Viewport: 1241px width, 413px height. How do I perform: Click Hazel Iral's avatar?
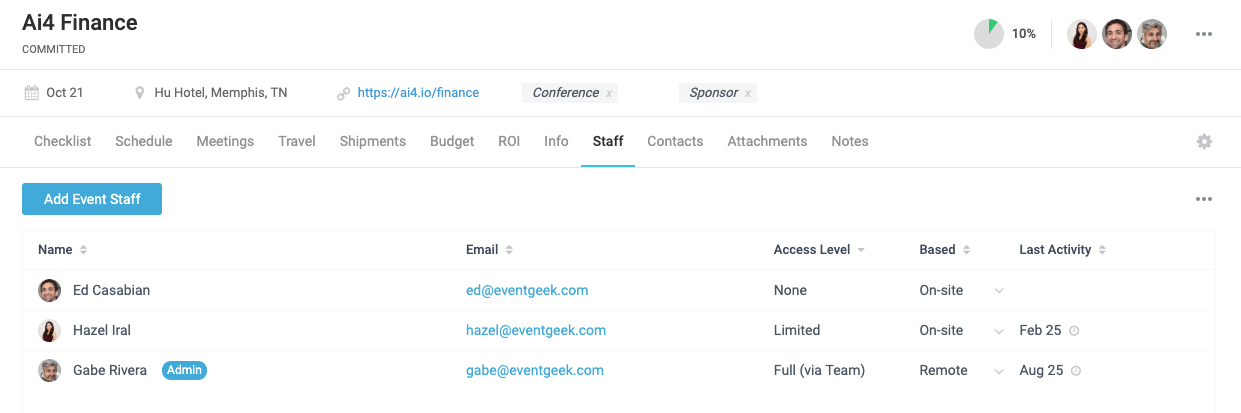click(x=49, y=331)
